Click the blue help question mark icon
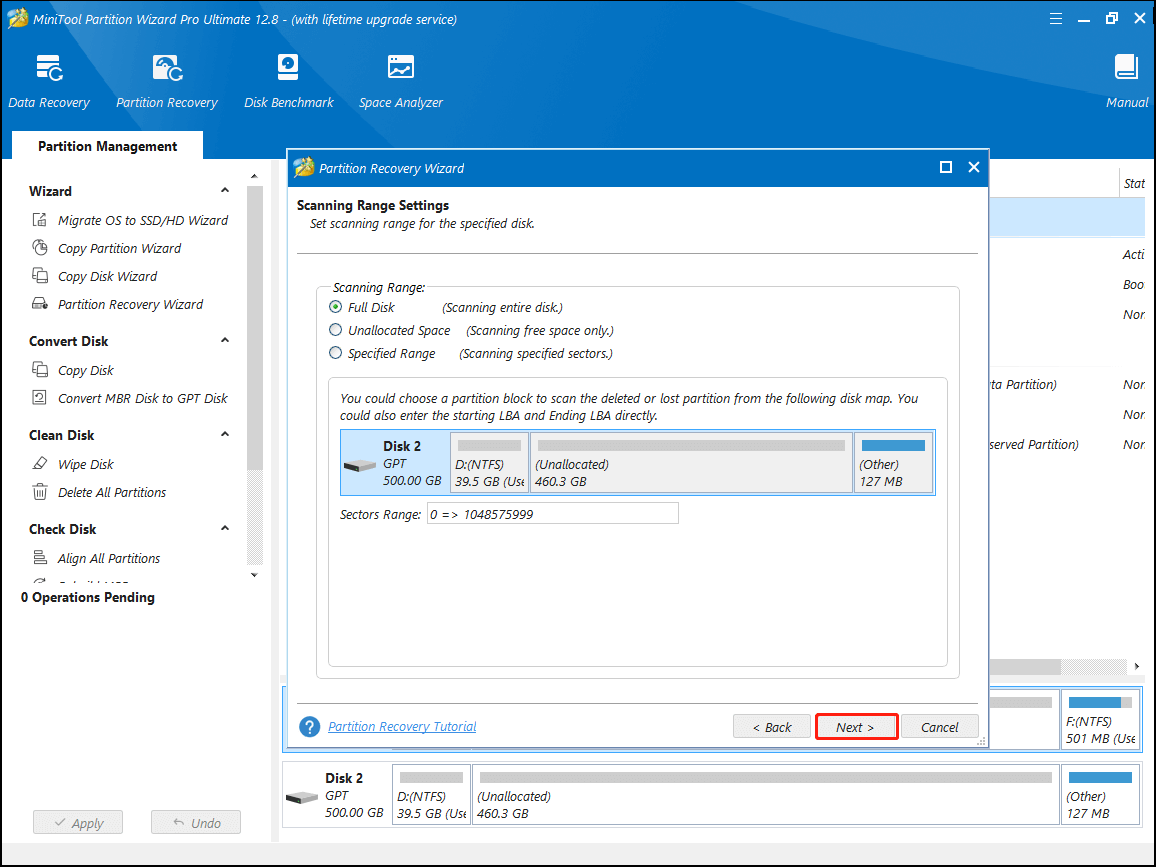The image size is (1156, 867). (310, 727)
